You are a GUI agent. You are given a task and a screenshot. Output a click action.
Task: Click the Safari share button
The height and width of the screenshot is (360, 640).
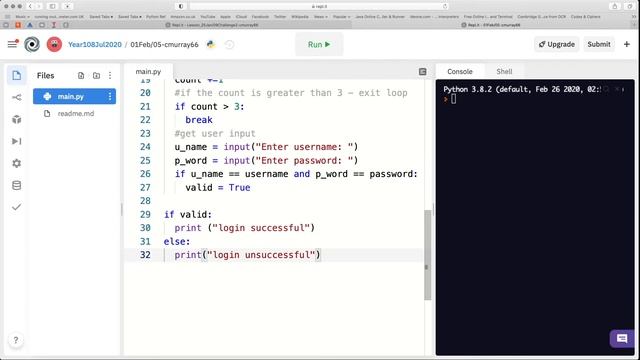point(615,6)
